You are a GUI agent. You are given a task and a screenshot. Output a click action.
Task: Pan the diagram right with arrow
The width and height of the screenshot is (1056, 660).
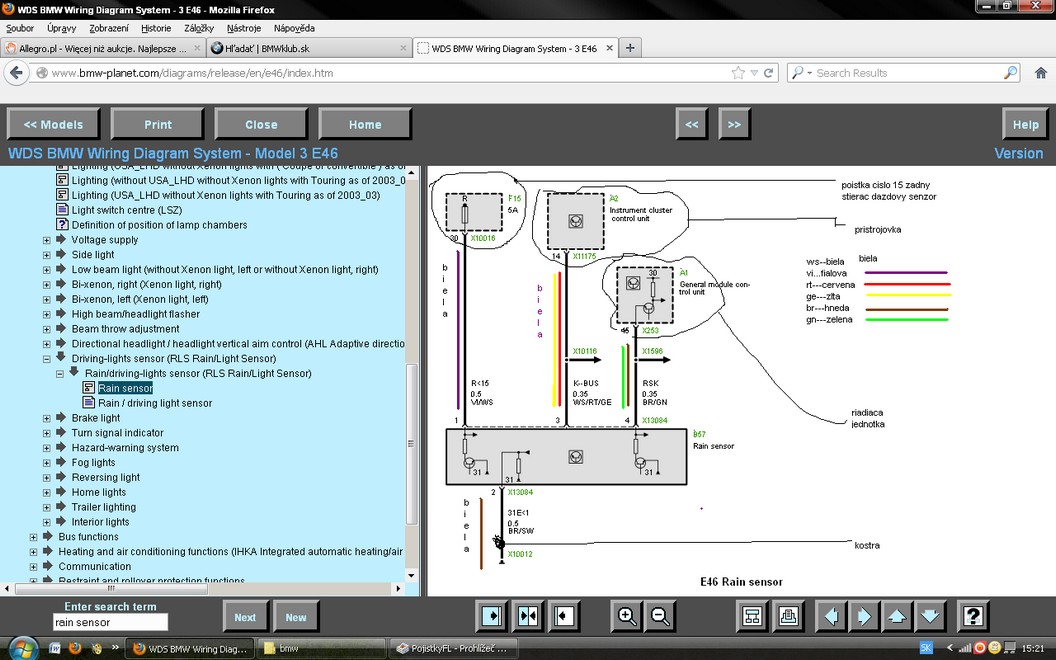863,616
